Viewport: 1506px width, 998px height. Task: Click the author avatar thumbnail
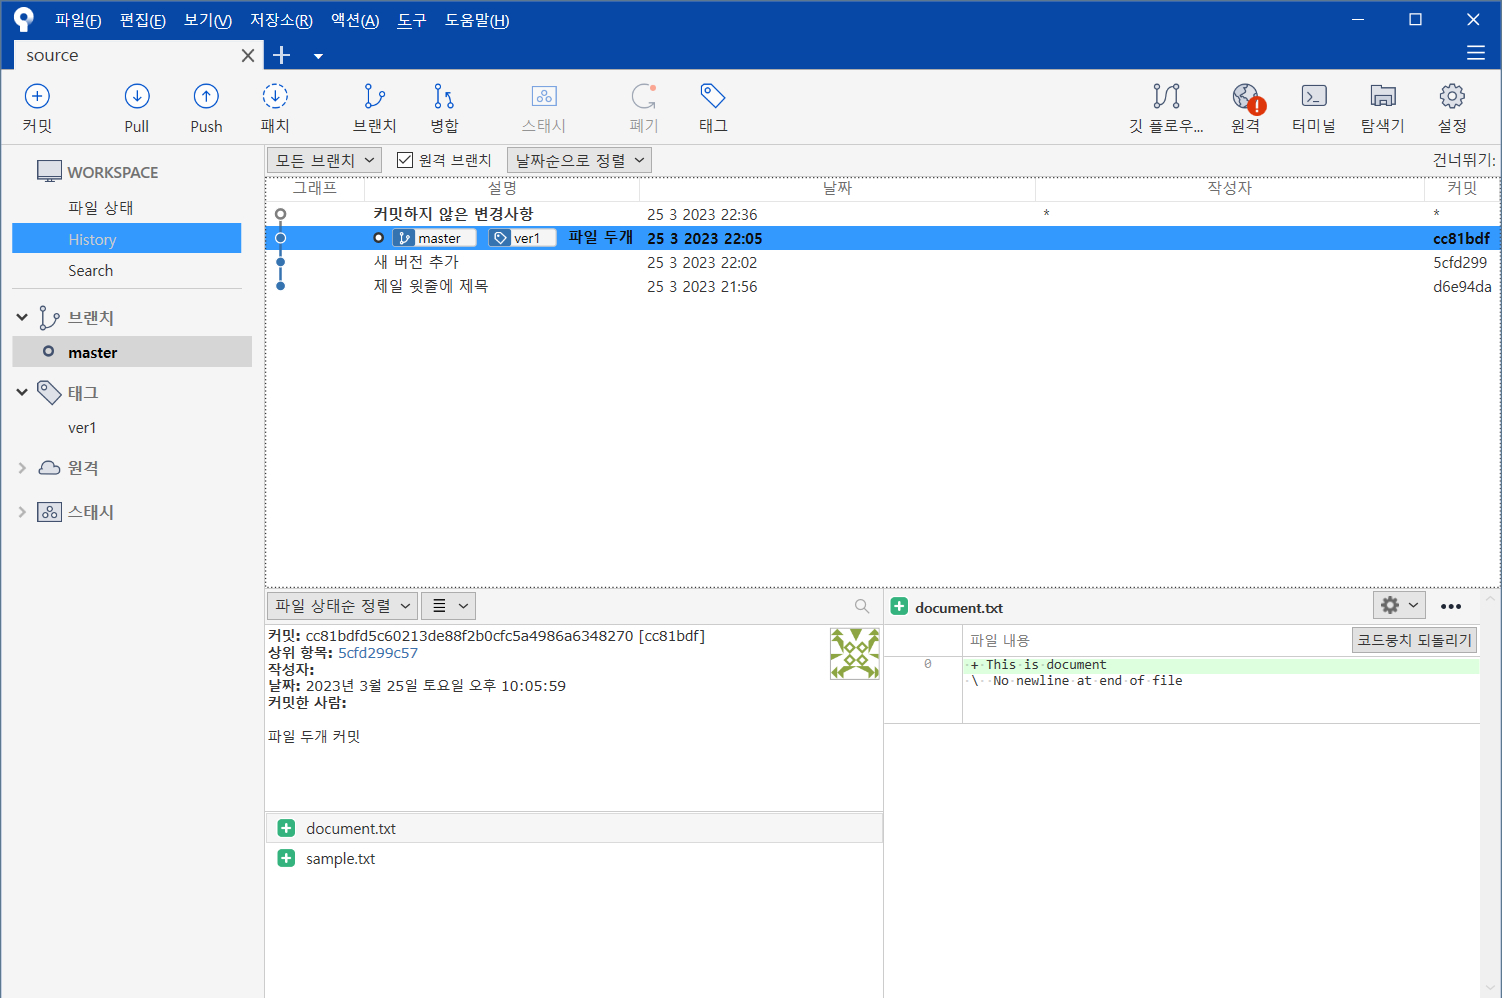coord(855,653)
